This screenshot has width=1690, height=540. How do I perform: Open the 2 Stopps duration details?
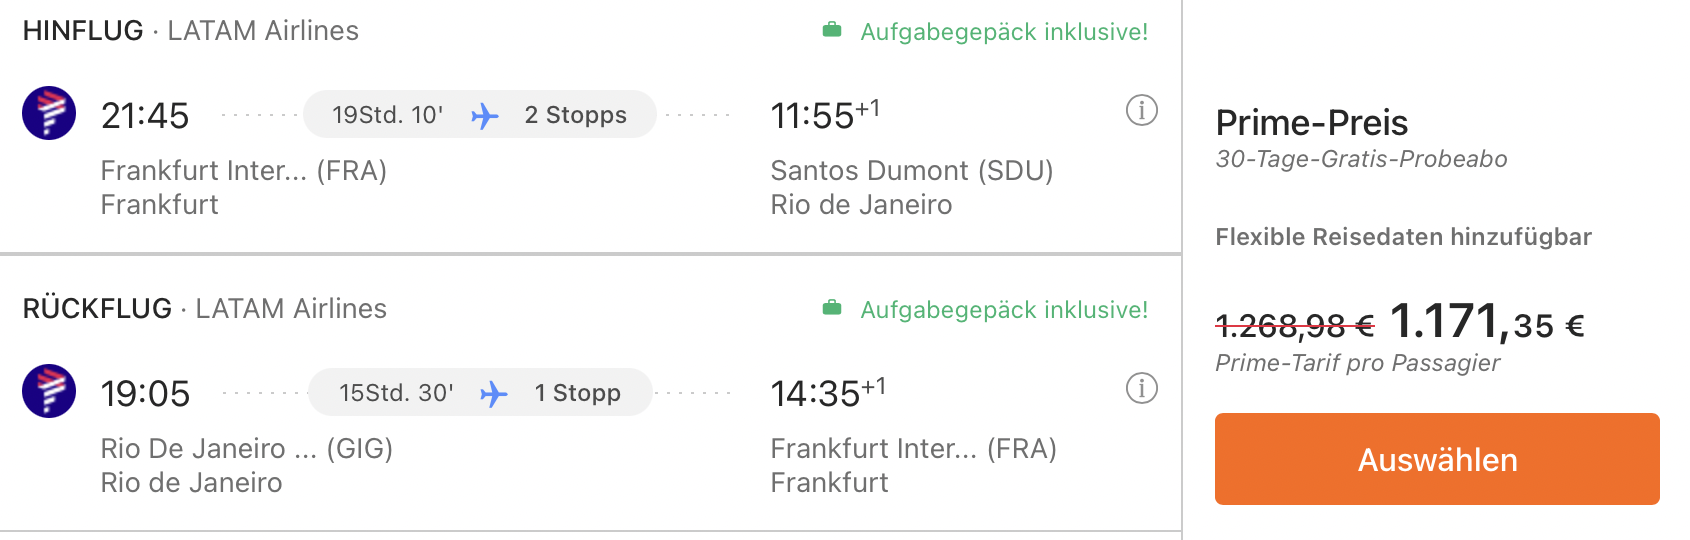pos(480,114)
